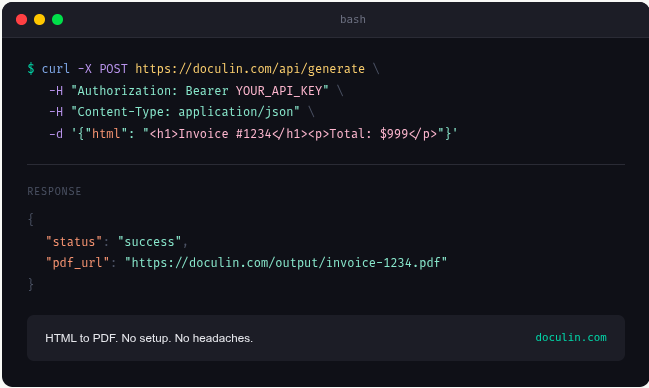
Task: Click the green maximize window dot
Action: click(58, 19)
